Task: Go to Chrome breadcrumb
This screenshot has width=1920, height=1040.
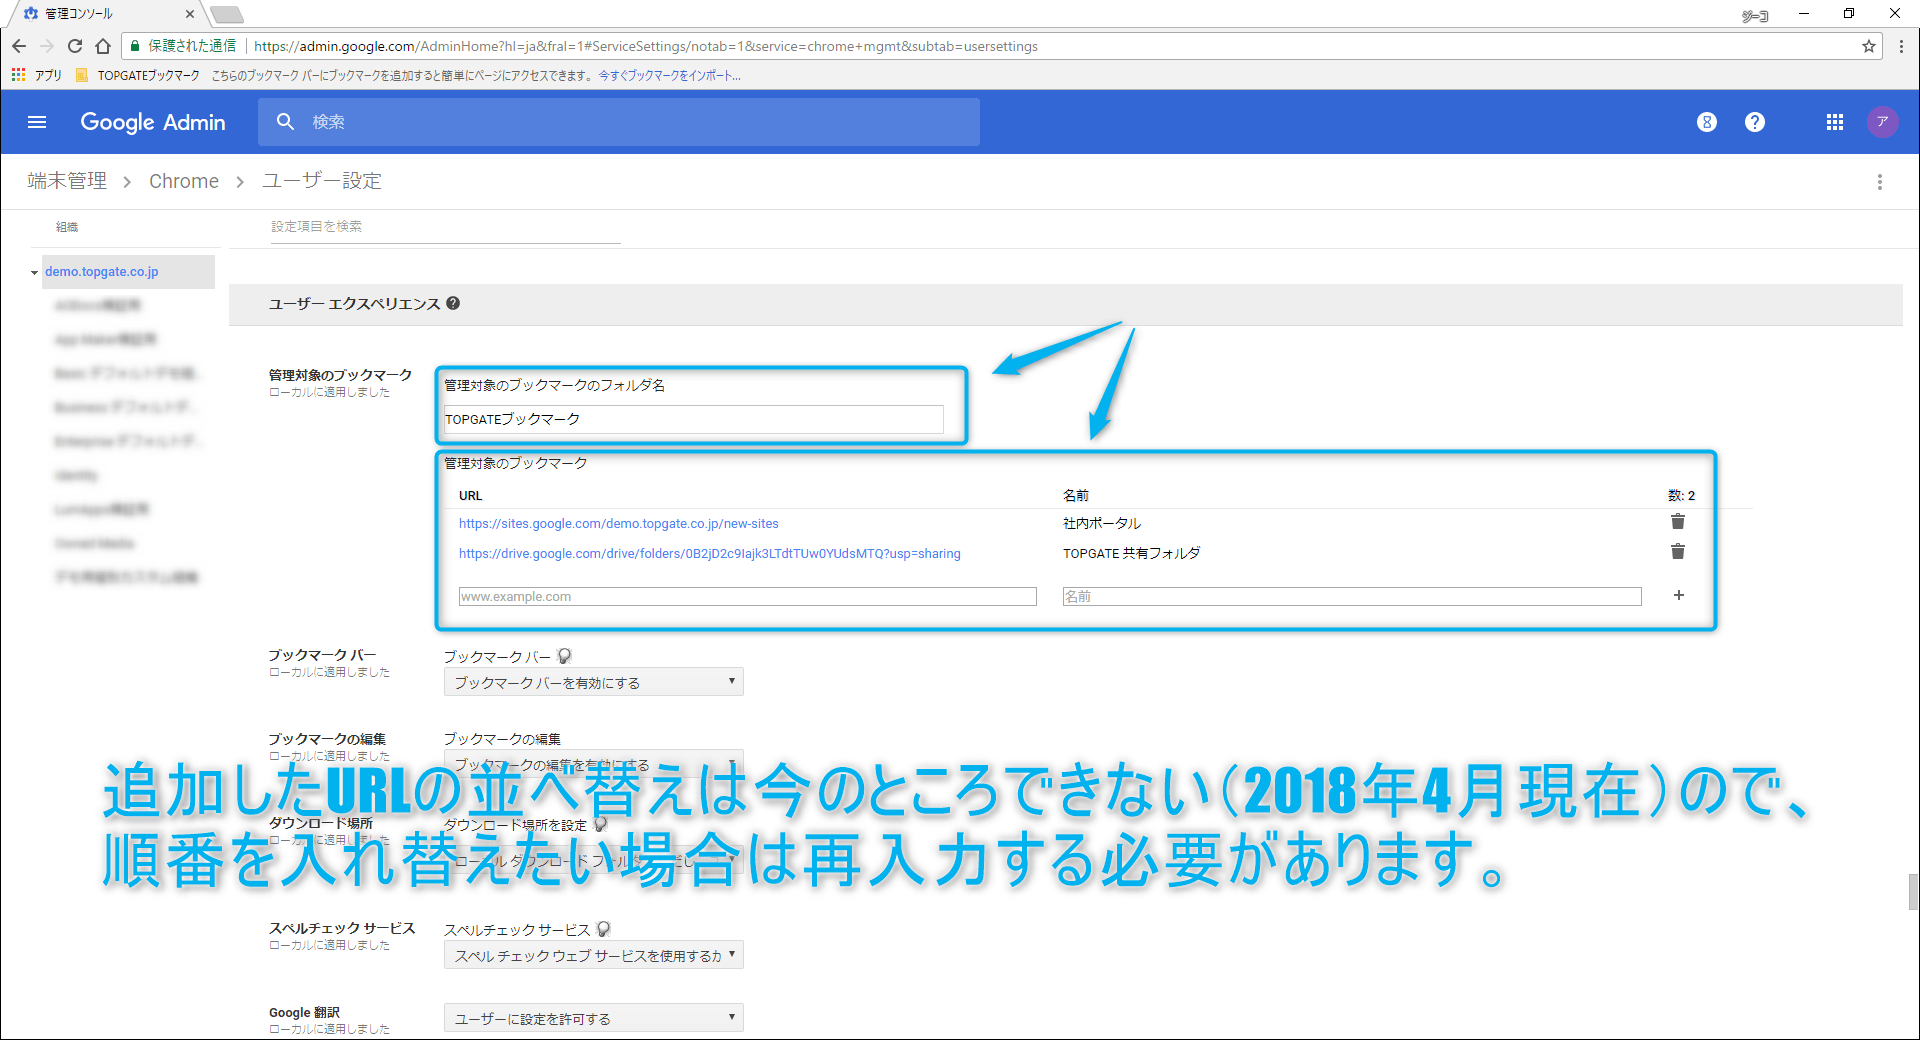Action: (x=184, y=181)
